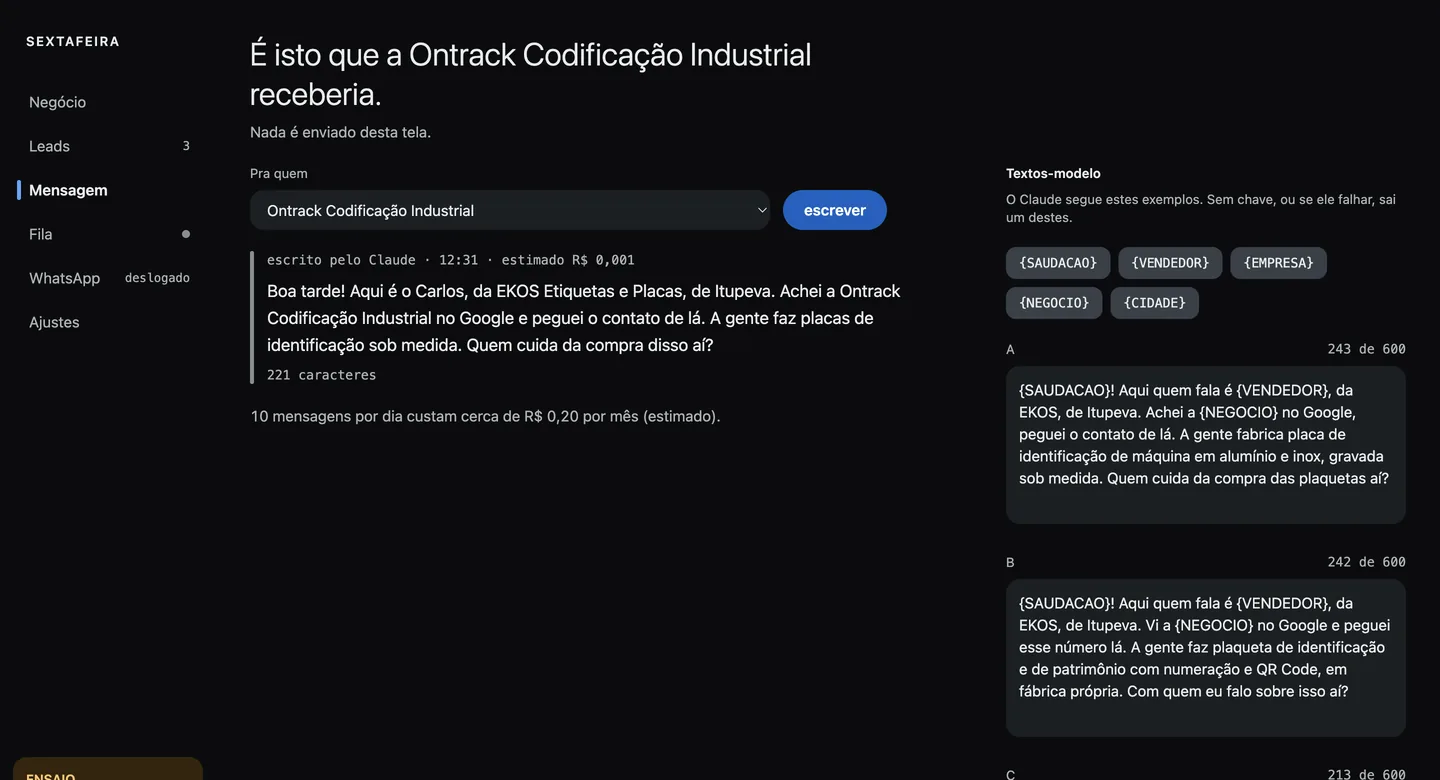Insert the {CIDADE} placeholder chip
Viewport: 1440px width, 780px height.
coord(1154,303)
